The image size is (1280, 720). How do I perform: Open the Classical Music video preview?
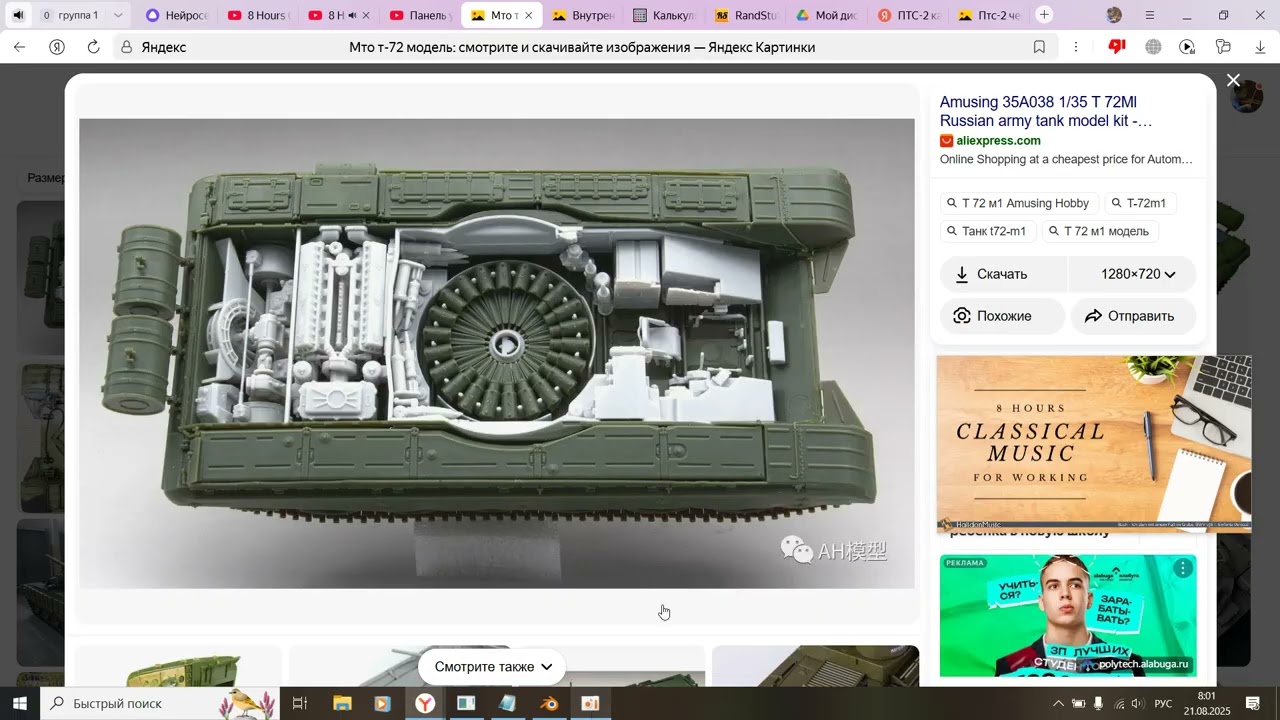point(1094,443)
